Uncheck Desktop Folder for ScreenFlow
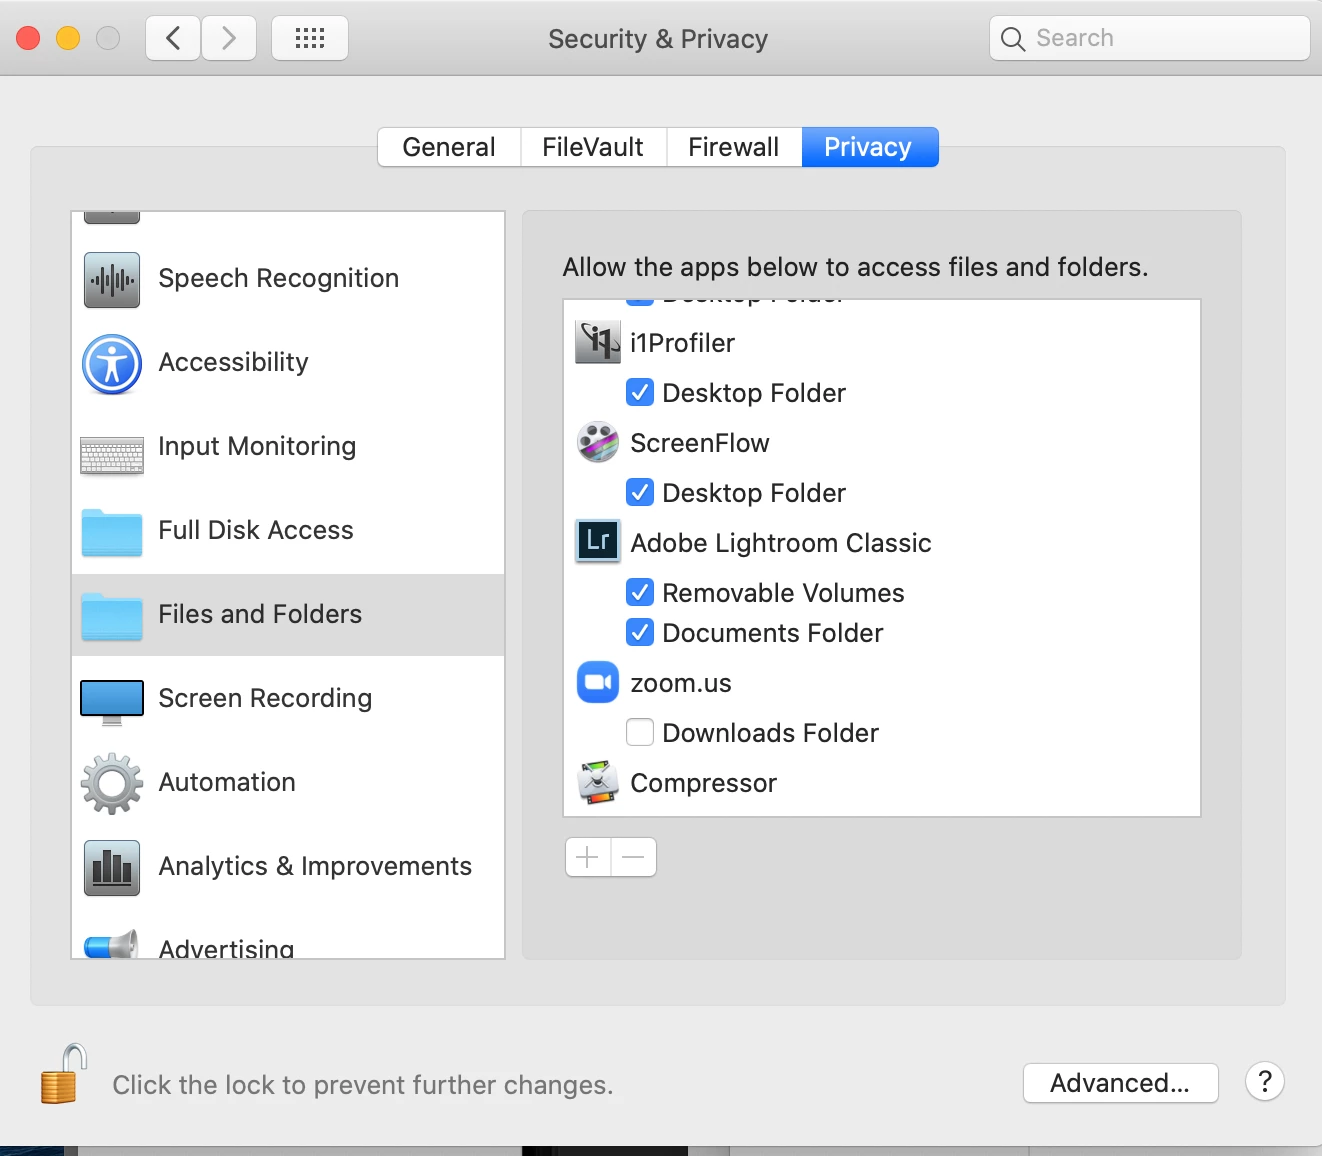 [x=640, y=492]
